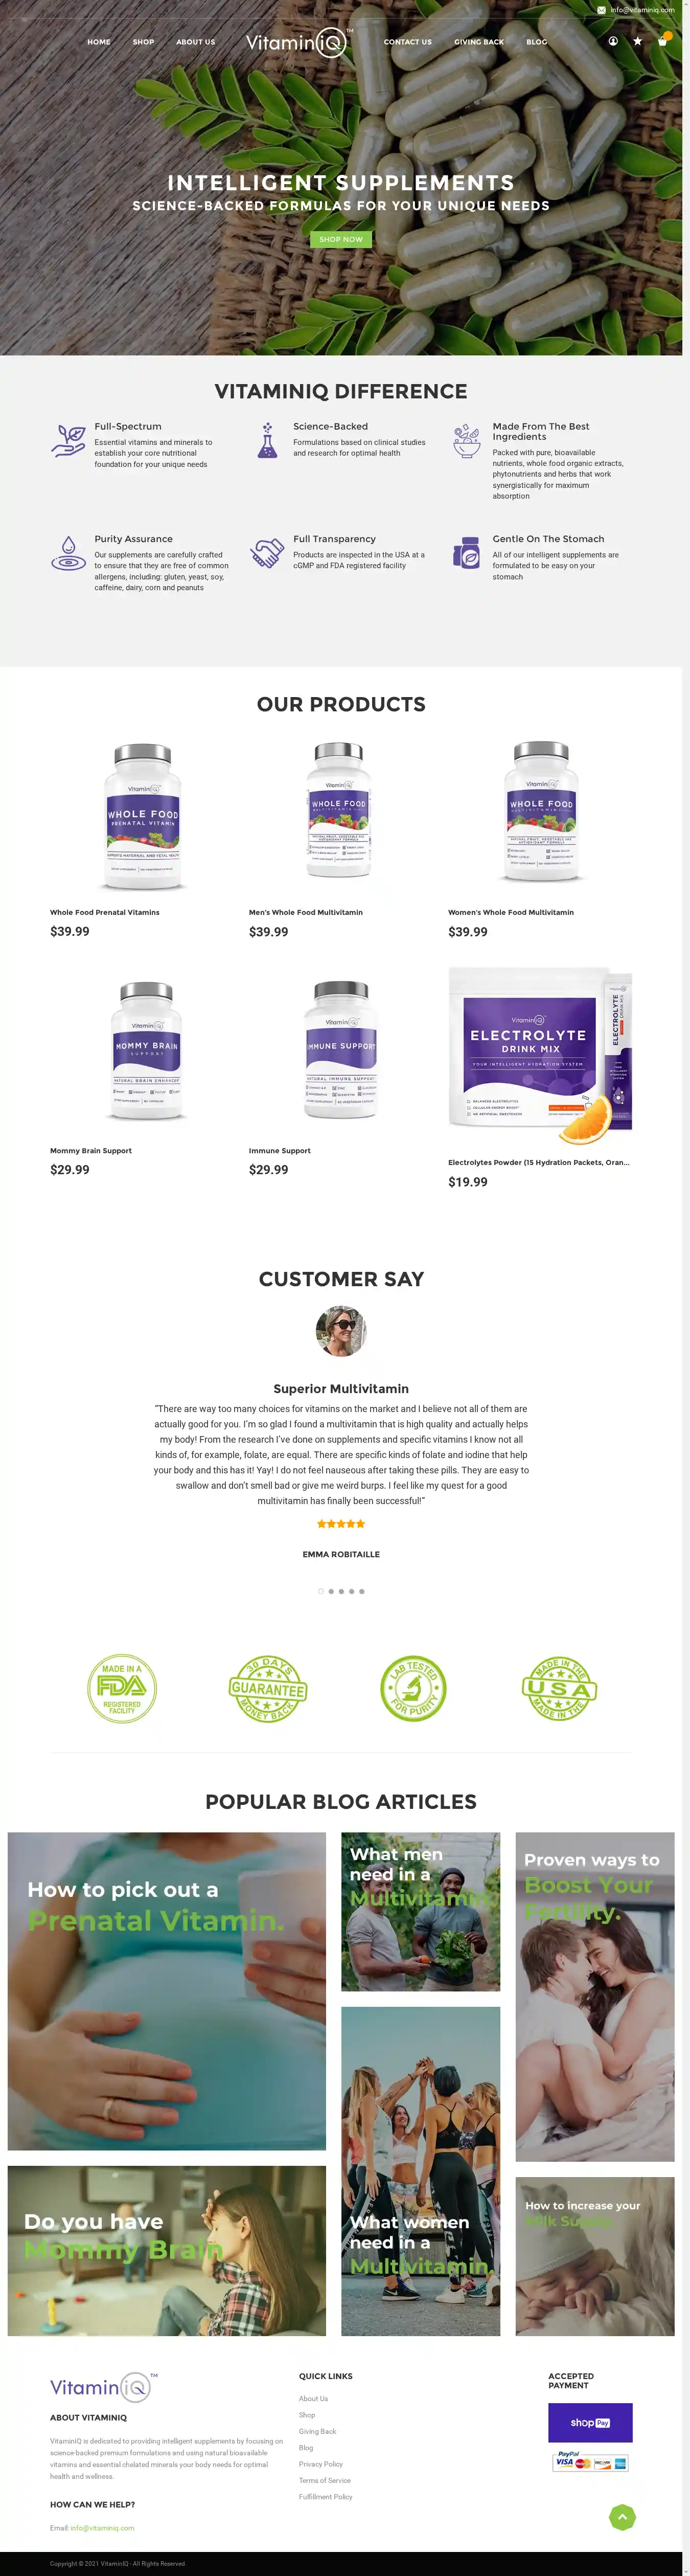The width and height of the screenshot is (690, 2576).
Task: Open the user account icon
Action: [x=612, y=41]
